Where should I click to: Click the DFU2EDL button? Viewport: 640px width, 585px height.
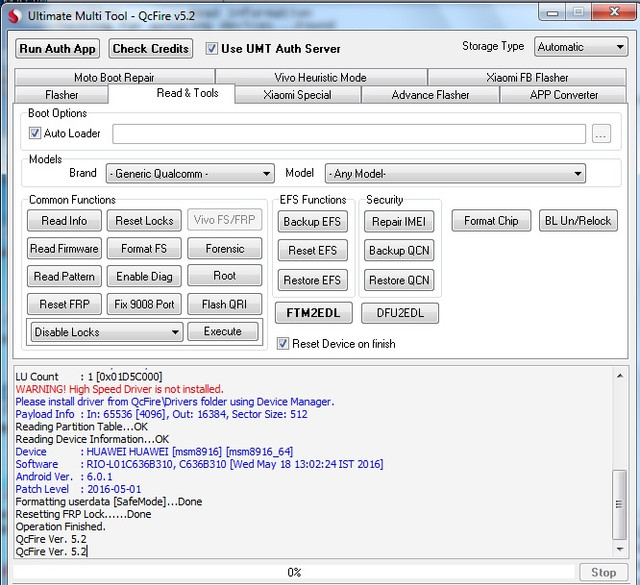click(x=400, y=313)
